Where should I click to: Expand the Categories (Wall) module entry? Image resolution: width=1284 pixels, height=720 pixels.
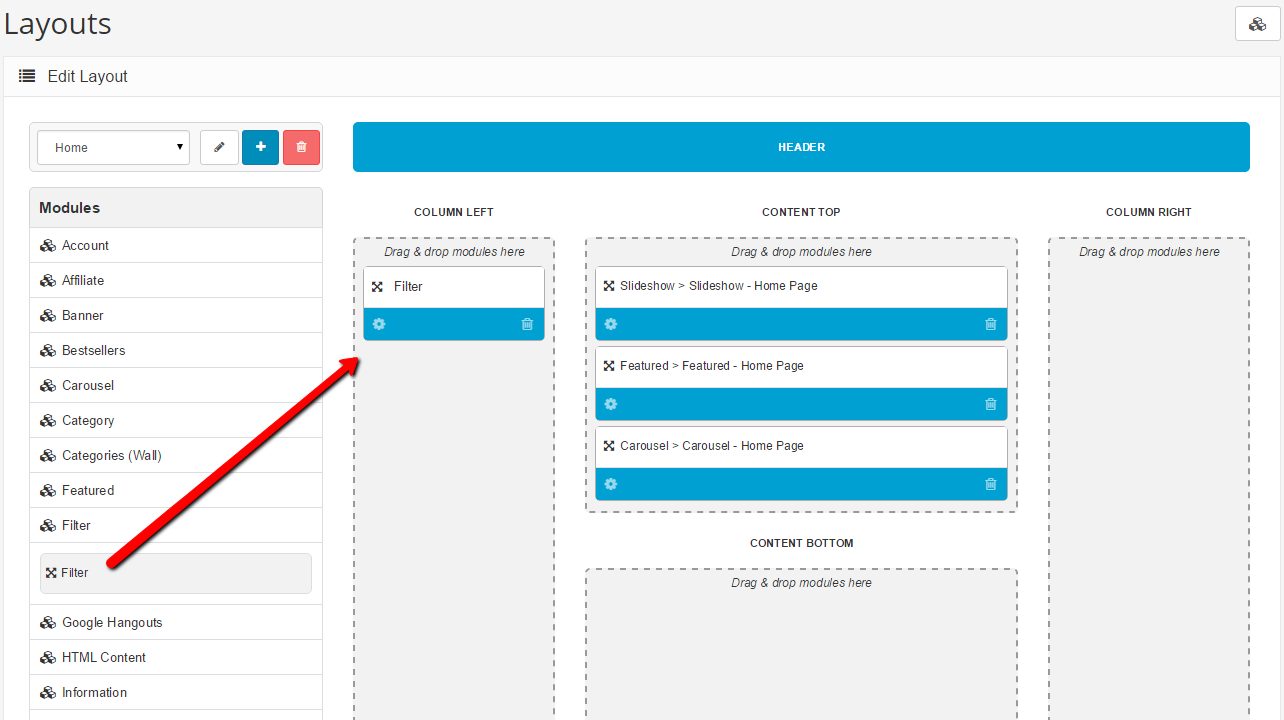(x=111, y=455)
